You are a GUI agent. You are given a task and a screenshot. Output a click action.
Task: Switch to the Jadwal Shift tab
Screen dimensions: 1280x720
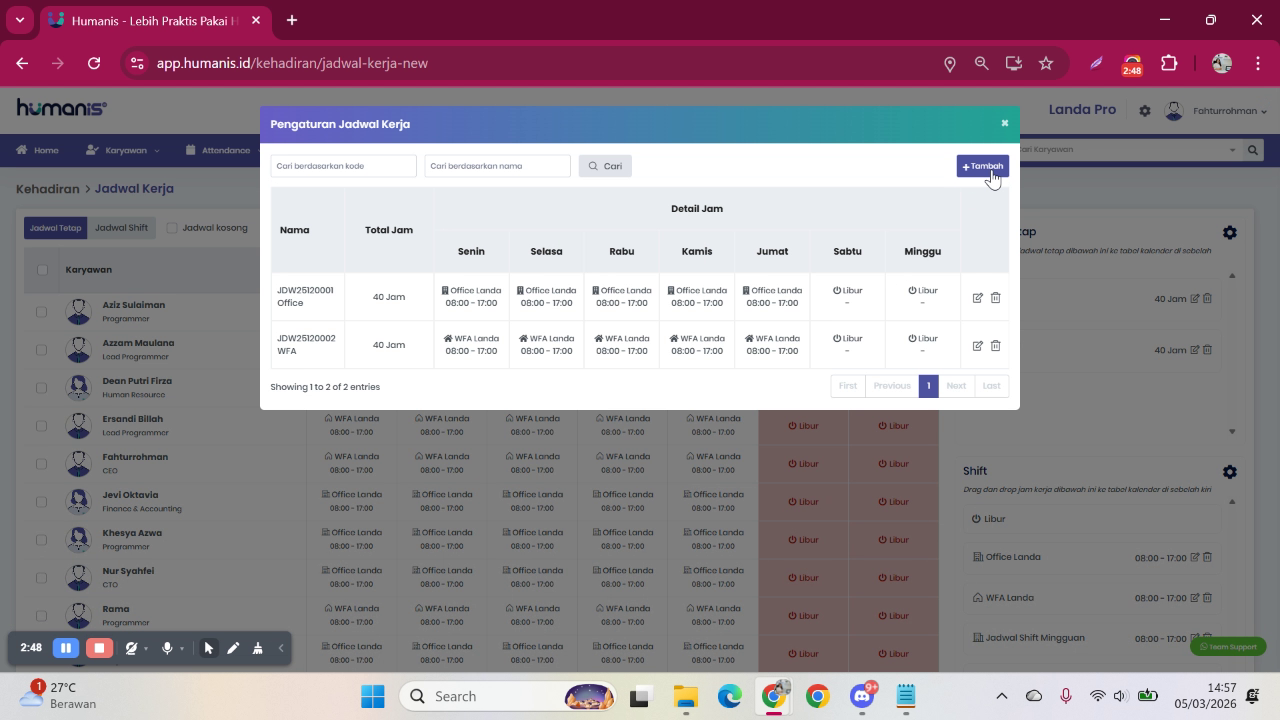(121, 228)
